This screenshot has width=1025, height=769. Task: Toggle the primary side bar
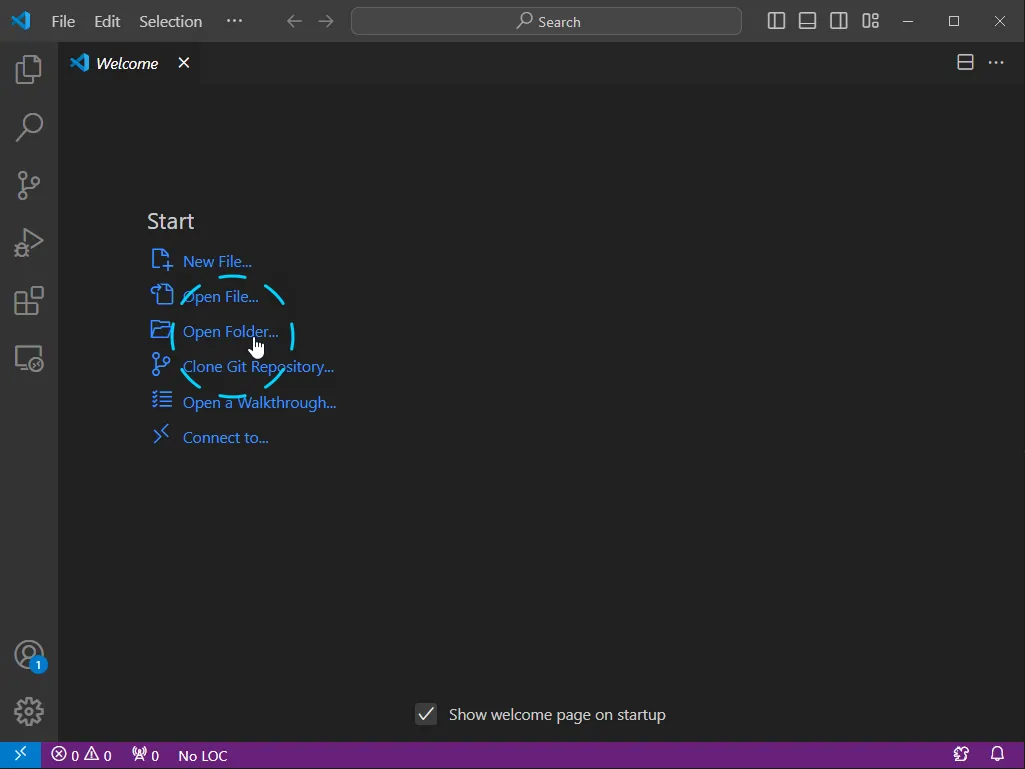coord(776,21)
